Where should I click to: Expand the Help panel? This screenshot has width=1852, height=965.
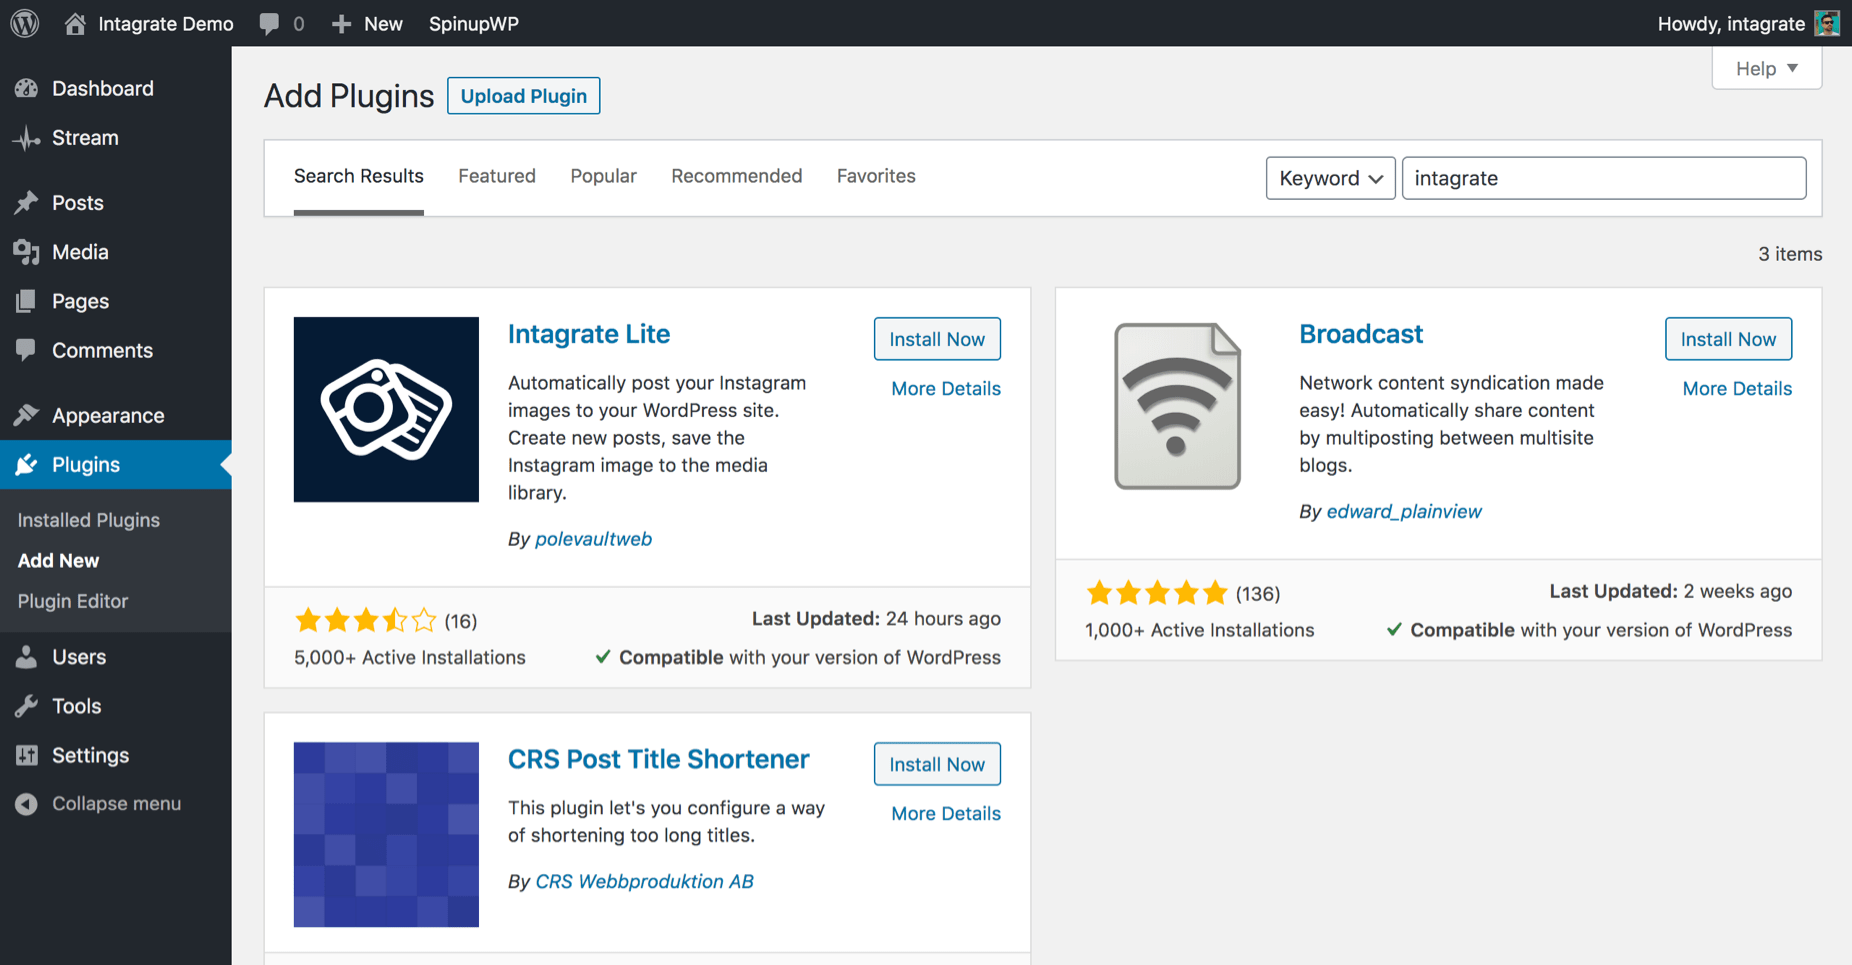(x=1766, y=68)
